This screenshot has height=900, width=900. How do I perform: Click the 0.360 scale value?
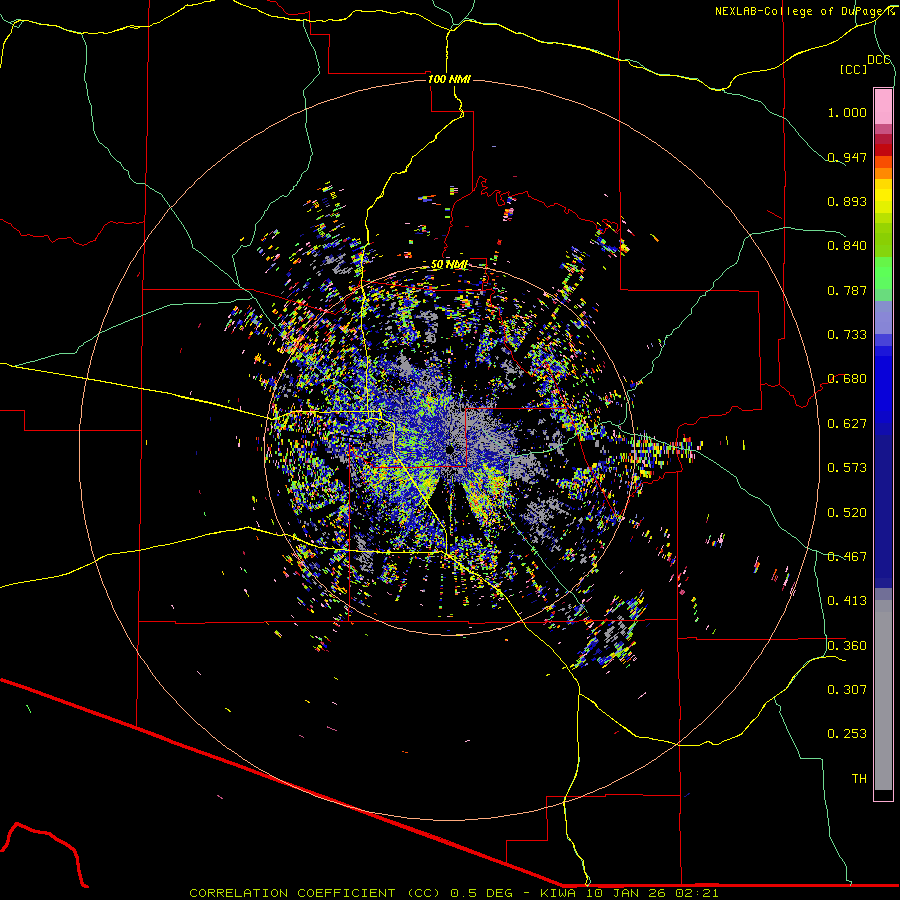847,645
